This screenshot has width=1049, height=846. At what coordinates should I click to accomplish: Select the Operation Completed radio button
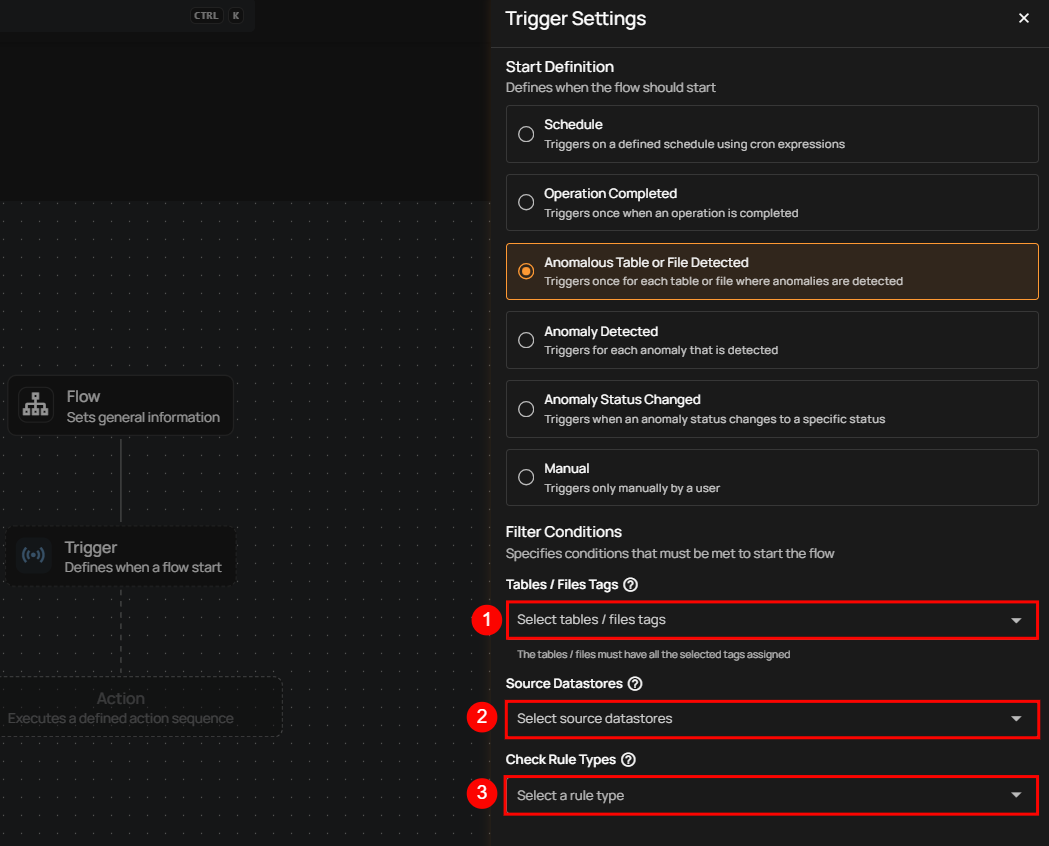526,202
